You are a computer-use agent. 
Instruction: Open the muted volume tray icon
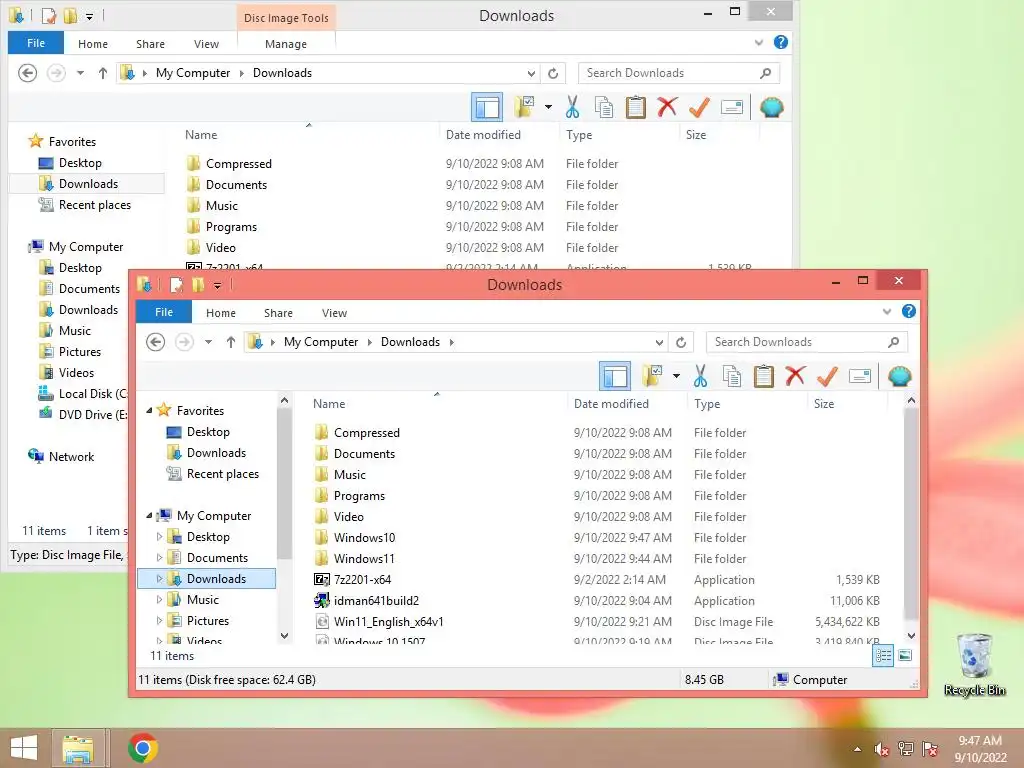click(x=882, y=749)
